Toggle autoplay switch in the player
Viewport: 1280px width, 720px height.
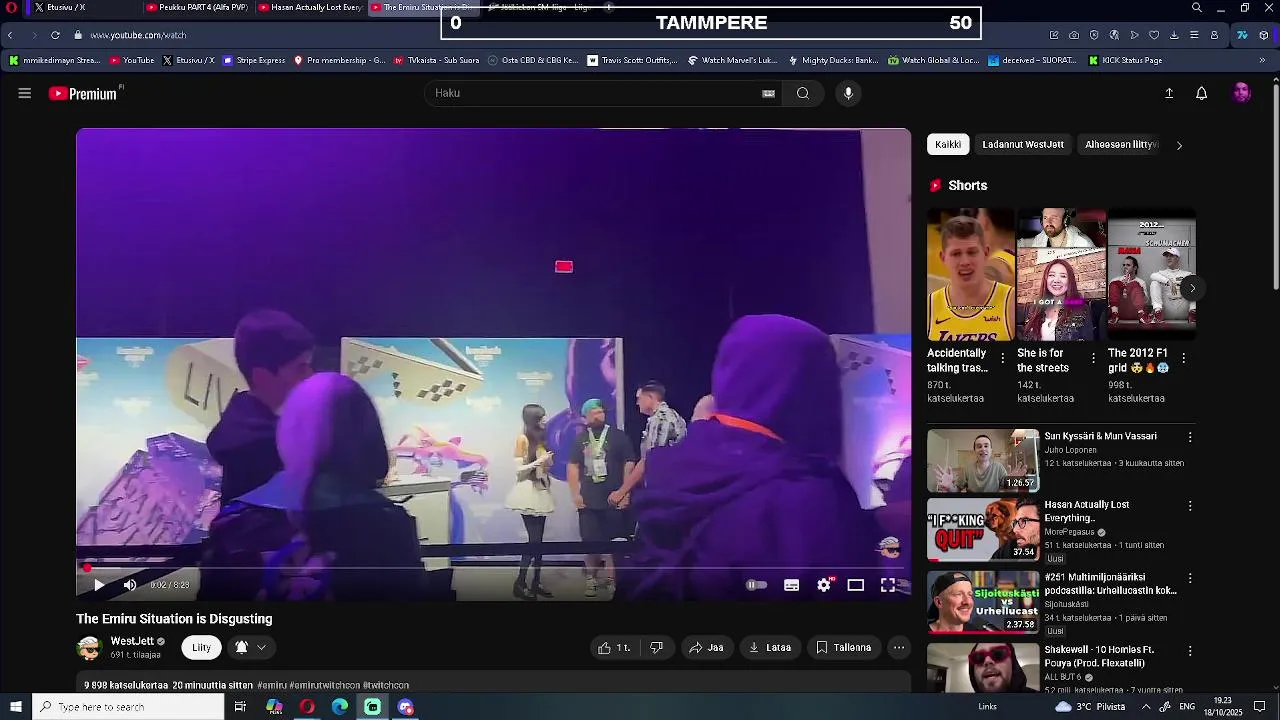[x=757, y=585]
